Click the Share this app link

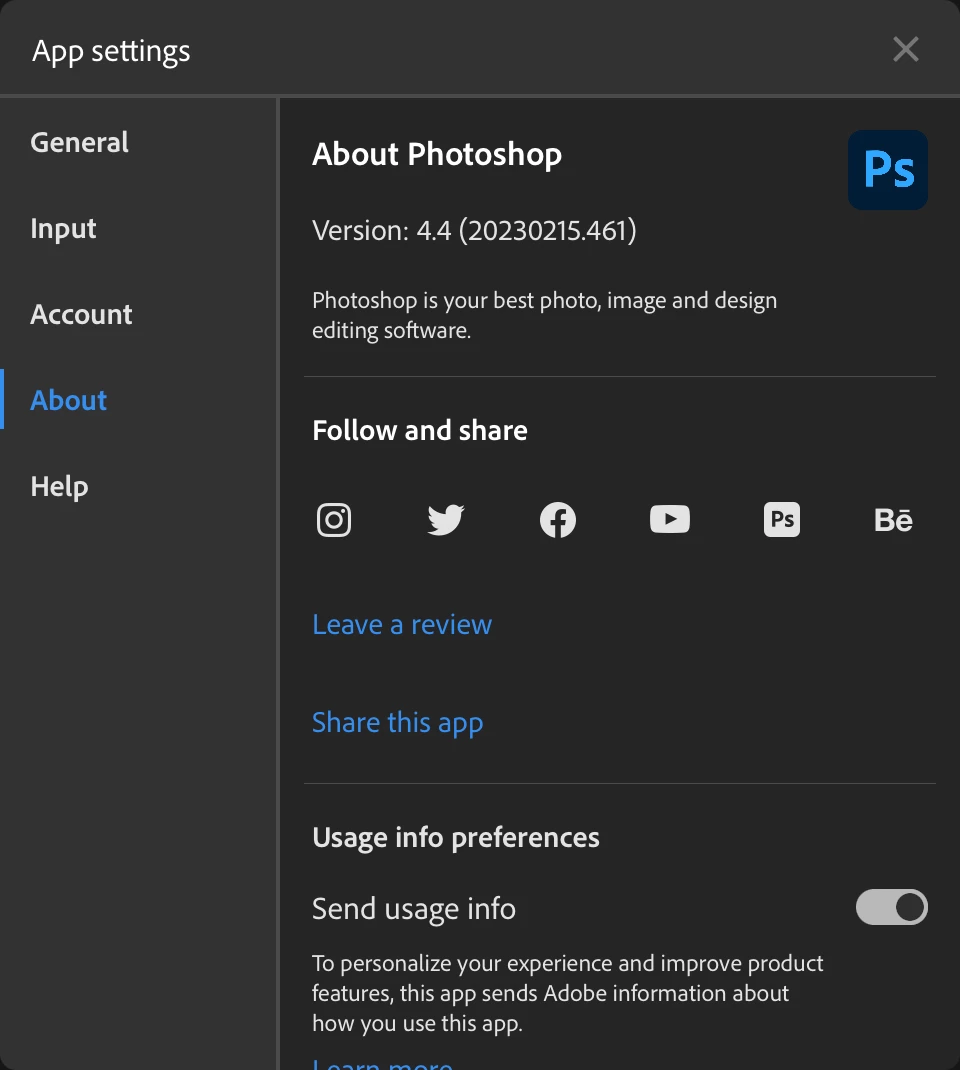[398, 723]
